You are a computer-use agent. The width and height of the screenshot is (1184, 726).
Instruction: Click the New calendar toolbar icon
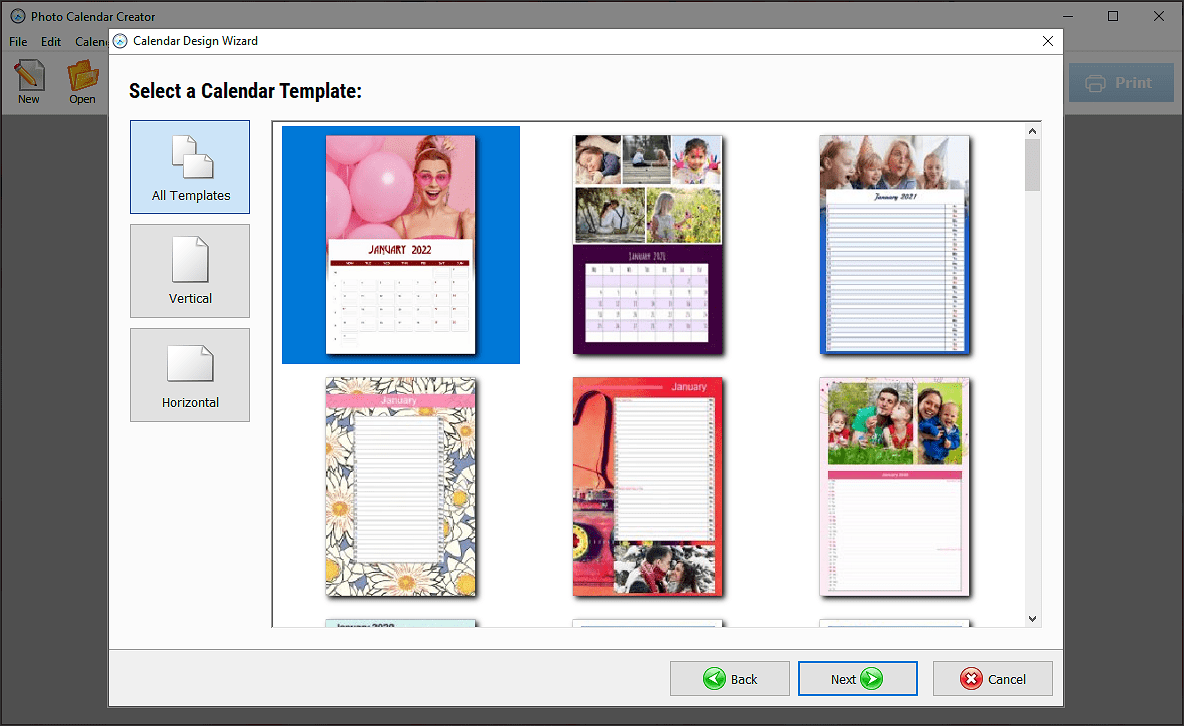click(29, 82)
